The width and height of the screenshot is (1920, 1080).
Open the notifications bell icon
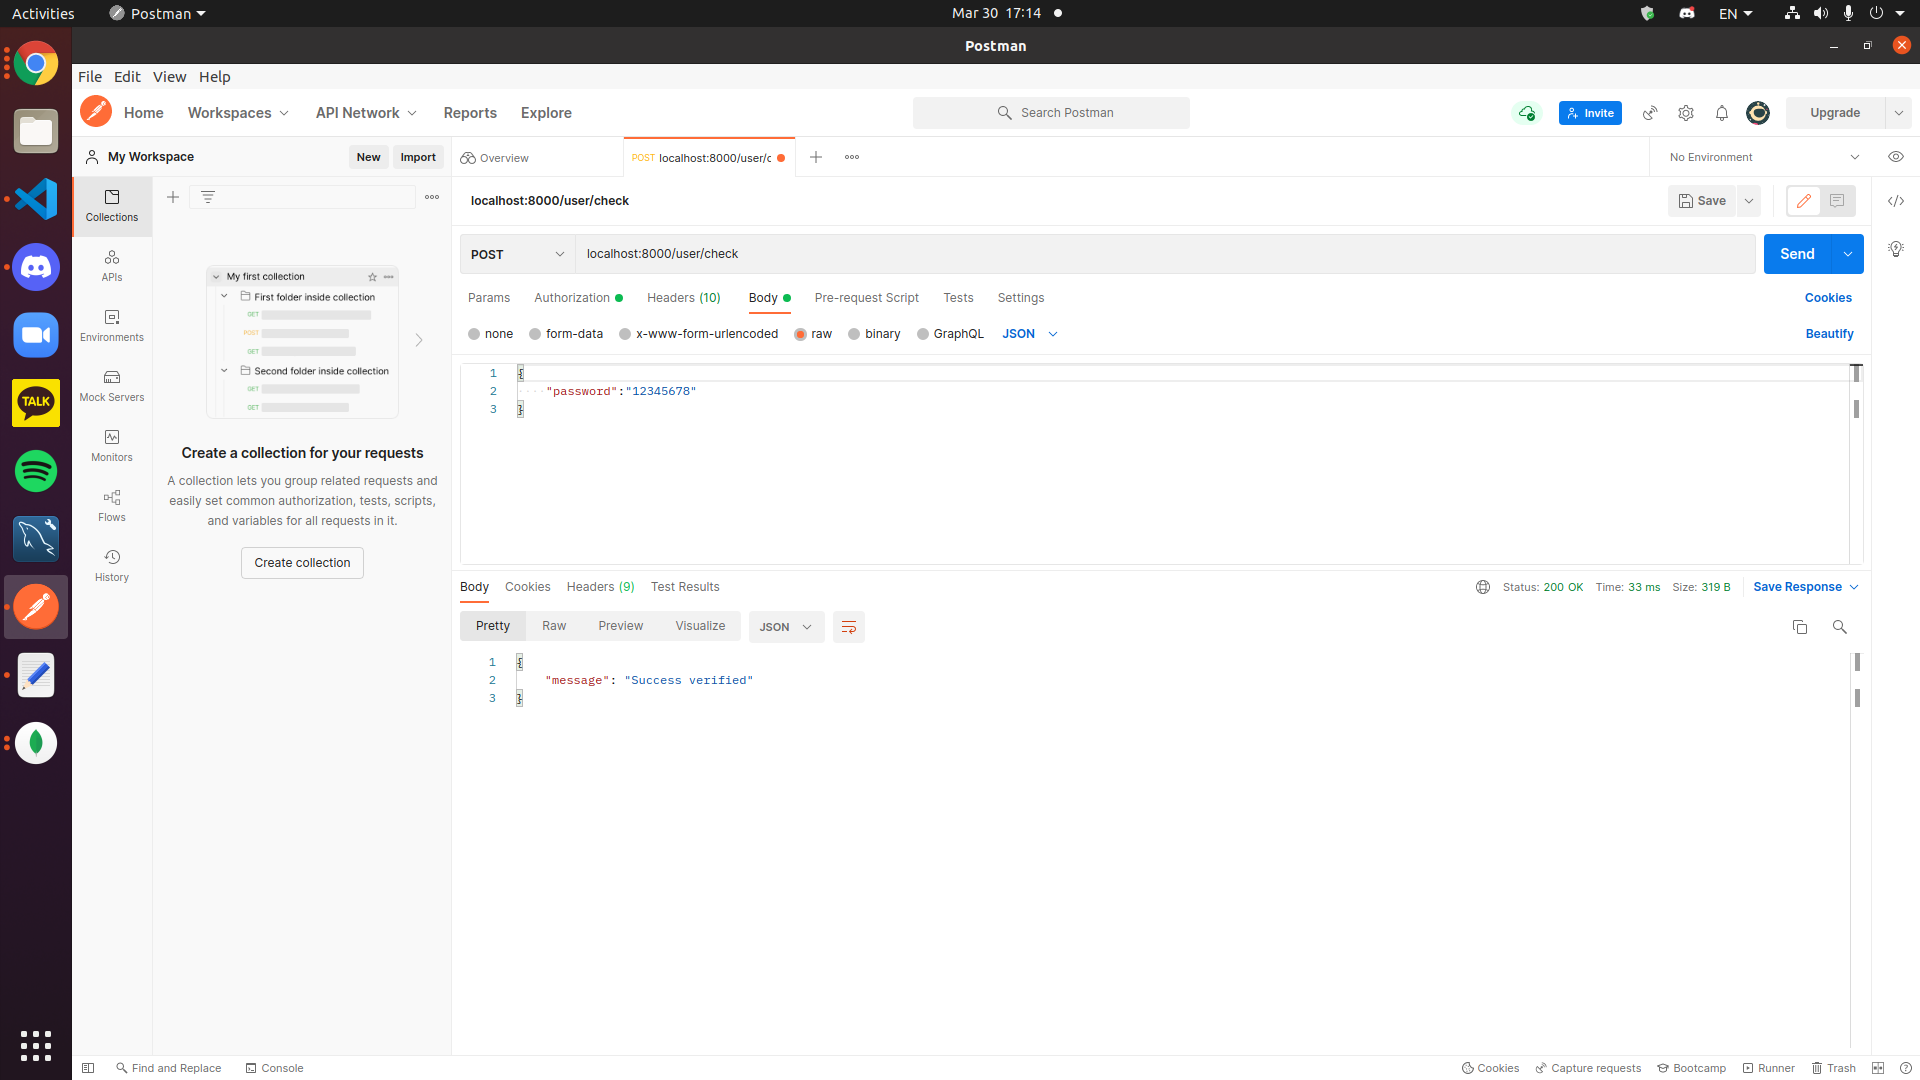[1722, 113]
